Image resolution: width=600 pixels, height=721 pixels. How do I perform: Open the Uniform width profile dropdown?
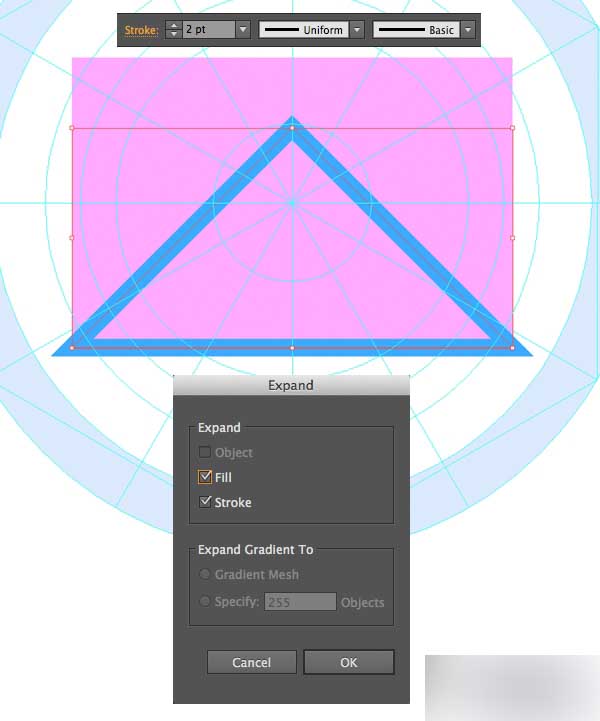coord(356,30)
